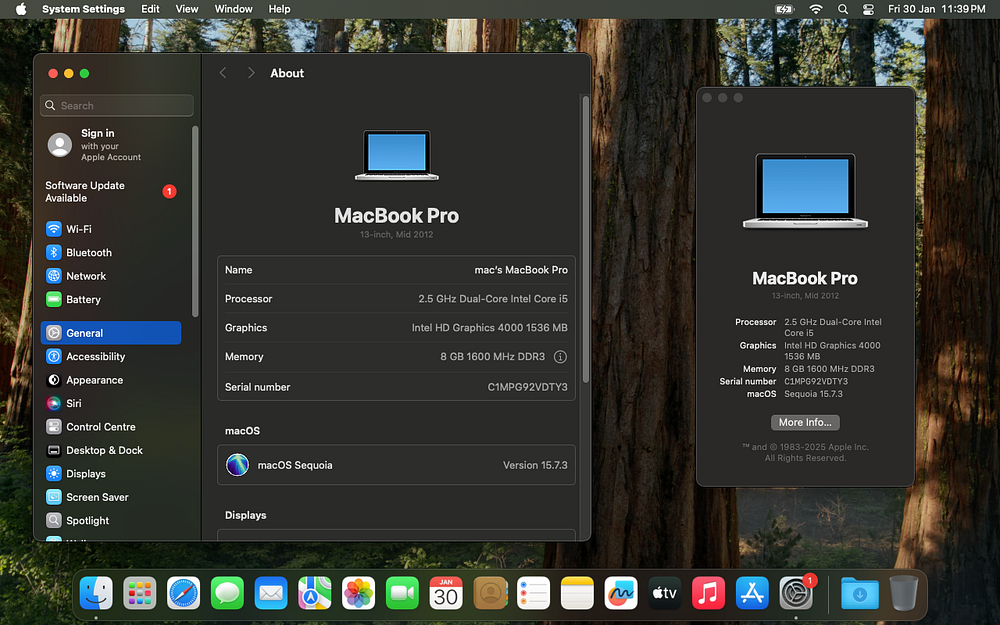Open the View menu
Screen dimensions: 1000x625
pos(187,9)
